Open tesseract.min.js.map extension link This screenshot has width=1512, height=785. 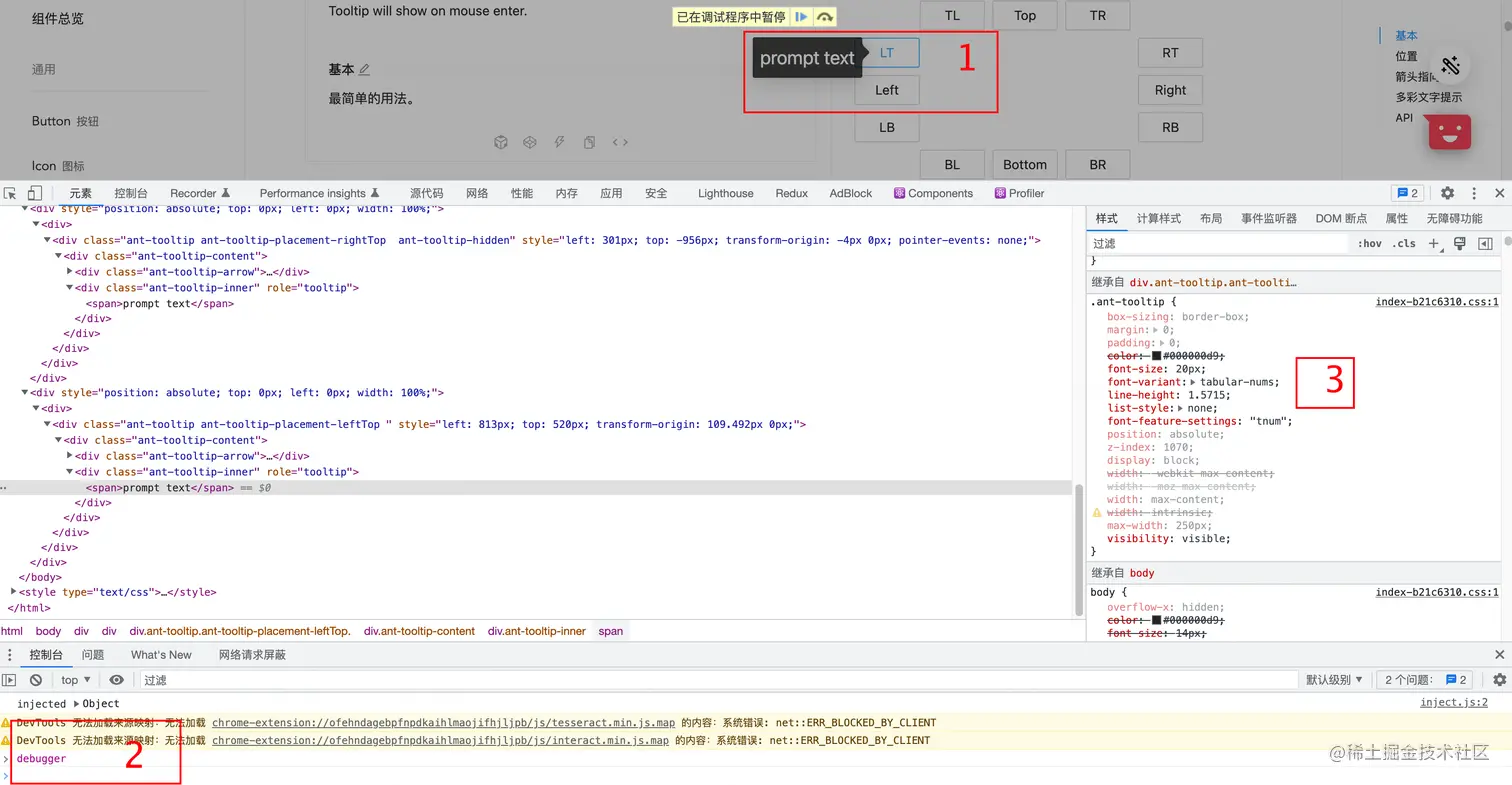(x=441, y=723)
